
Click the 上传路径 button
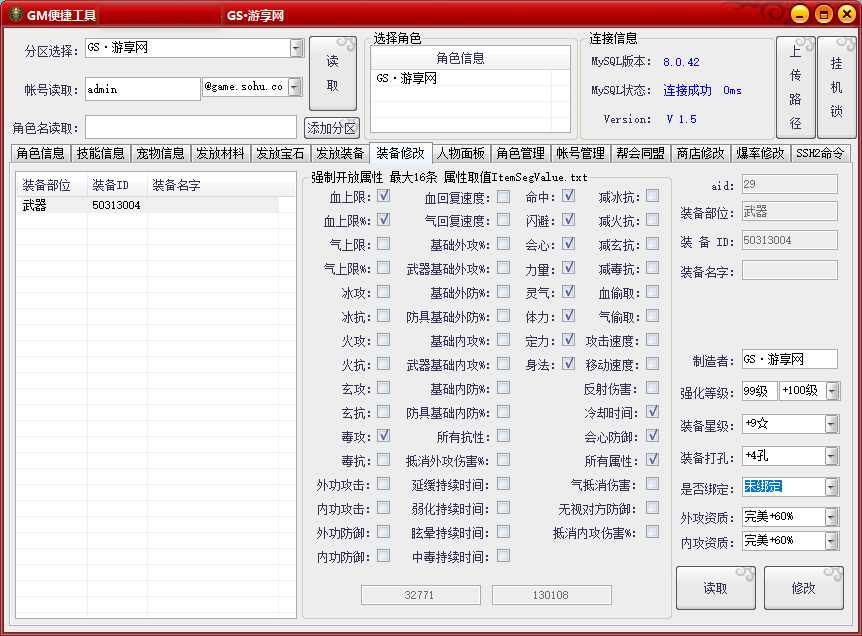[795, 88]
